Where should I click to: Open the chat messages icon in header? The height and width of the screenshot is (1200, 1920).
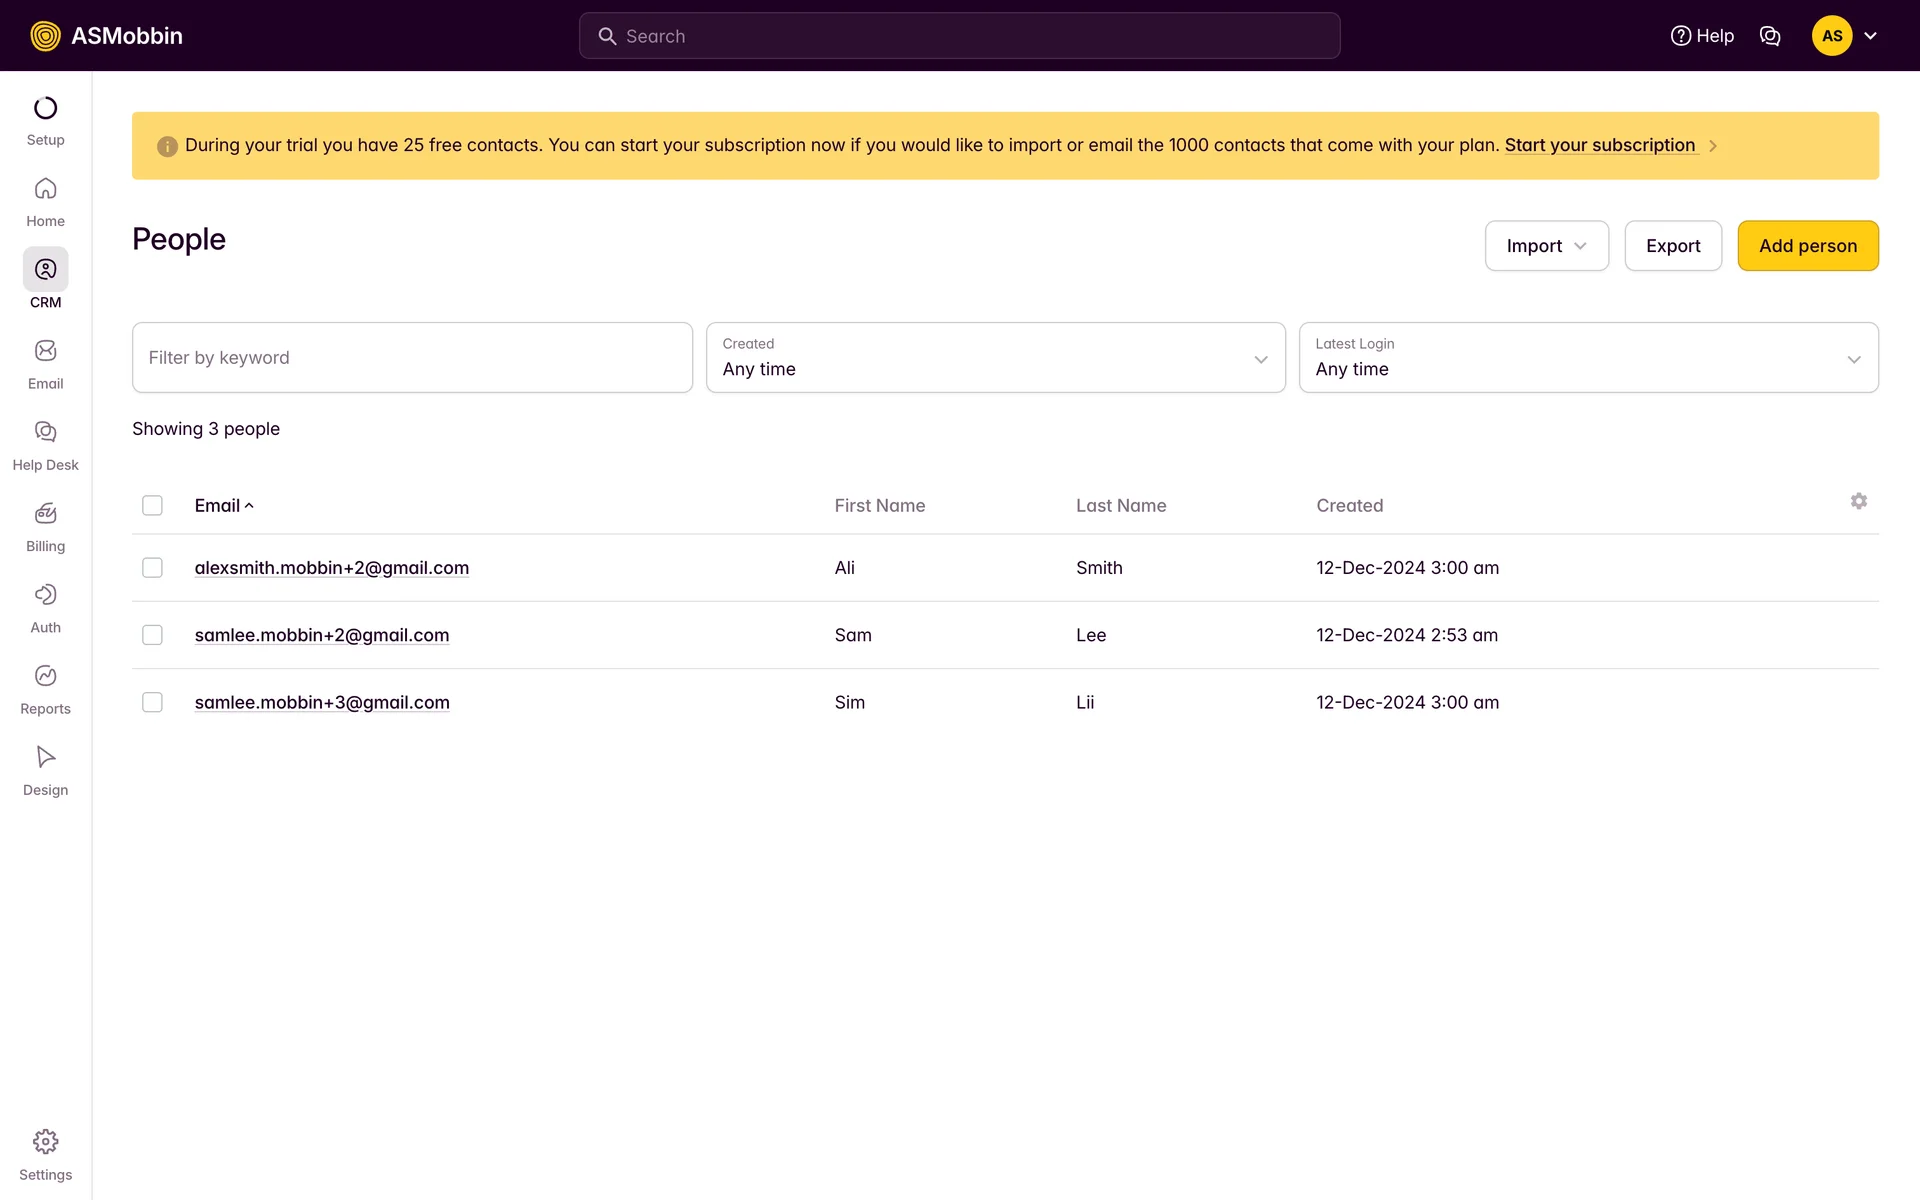pyautogui.click(x=1769, y=36)
